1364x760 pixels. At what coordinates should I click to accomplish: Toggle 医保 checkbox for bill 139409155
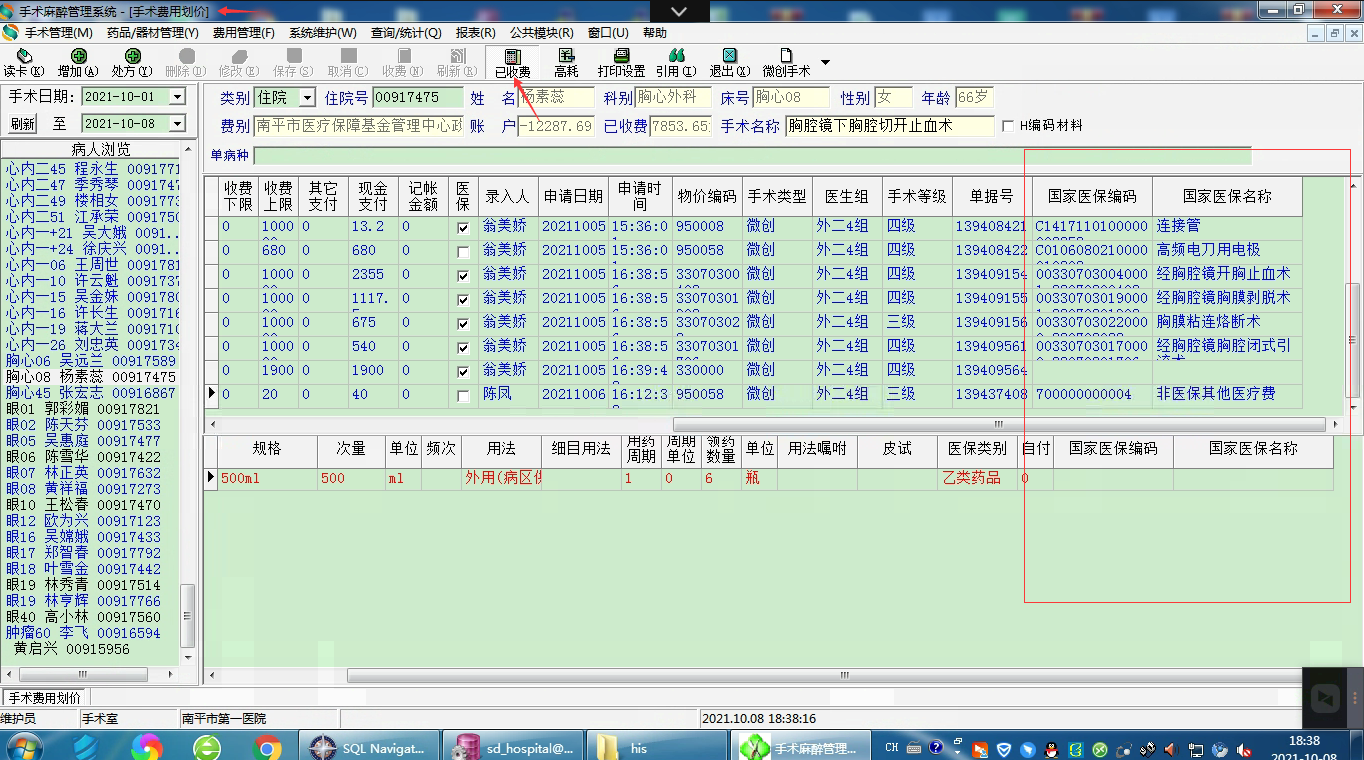(x=462, y=300)
